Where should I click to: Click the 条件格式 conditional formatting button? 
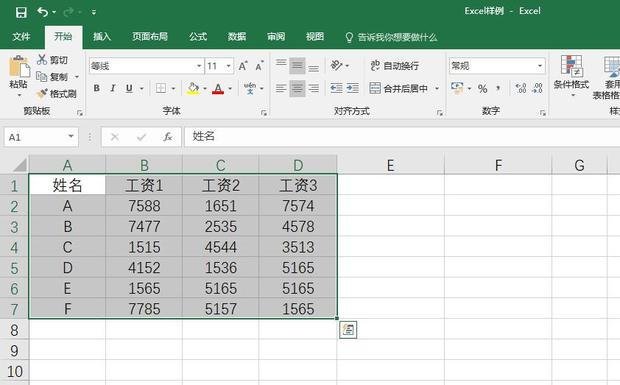tap(571, 76)
